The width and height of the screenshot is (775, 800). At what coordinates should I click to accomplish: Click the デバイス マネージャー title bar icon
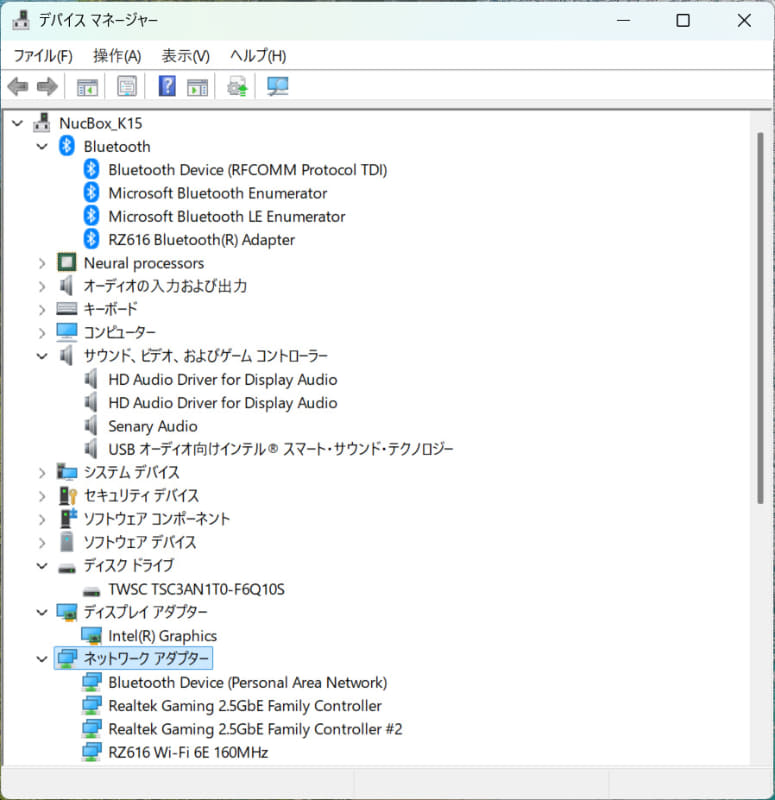[x=21, y=20]
